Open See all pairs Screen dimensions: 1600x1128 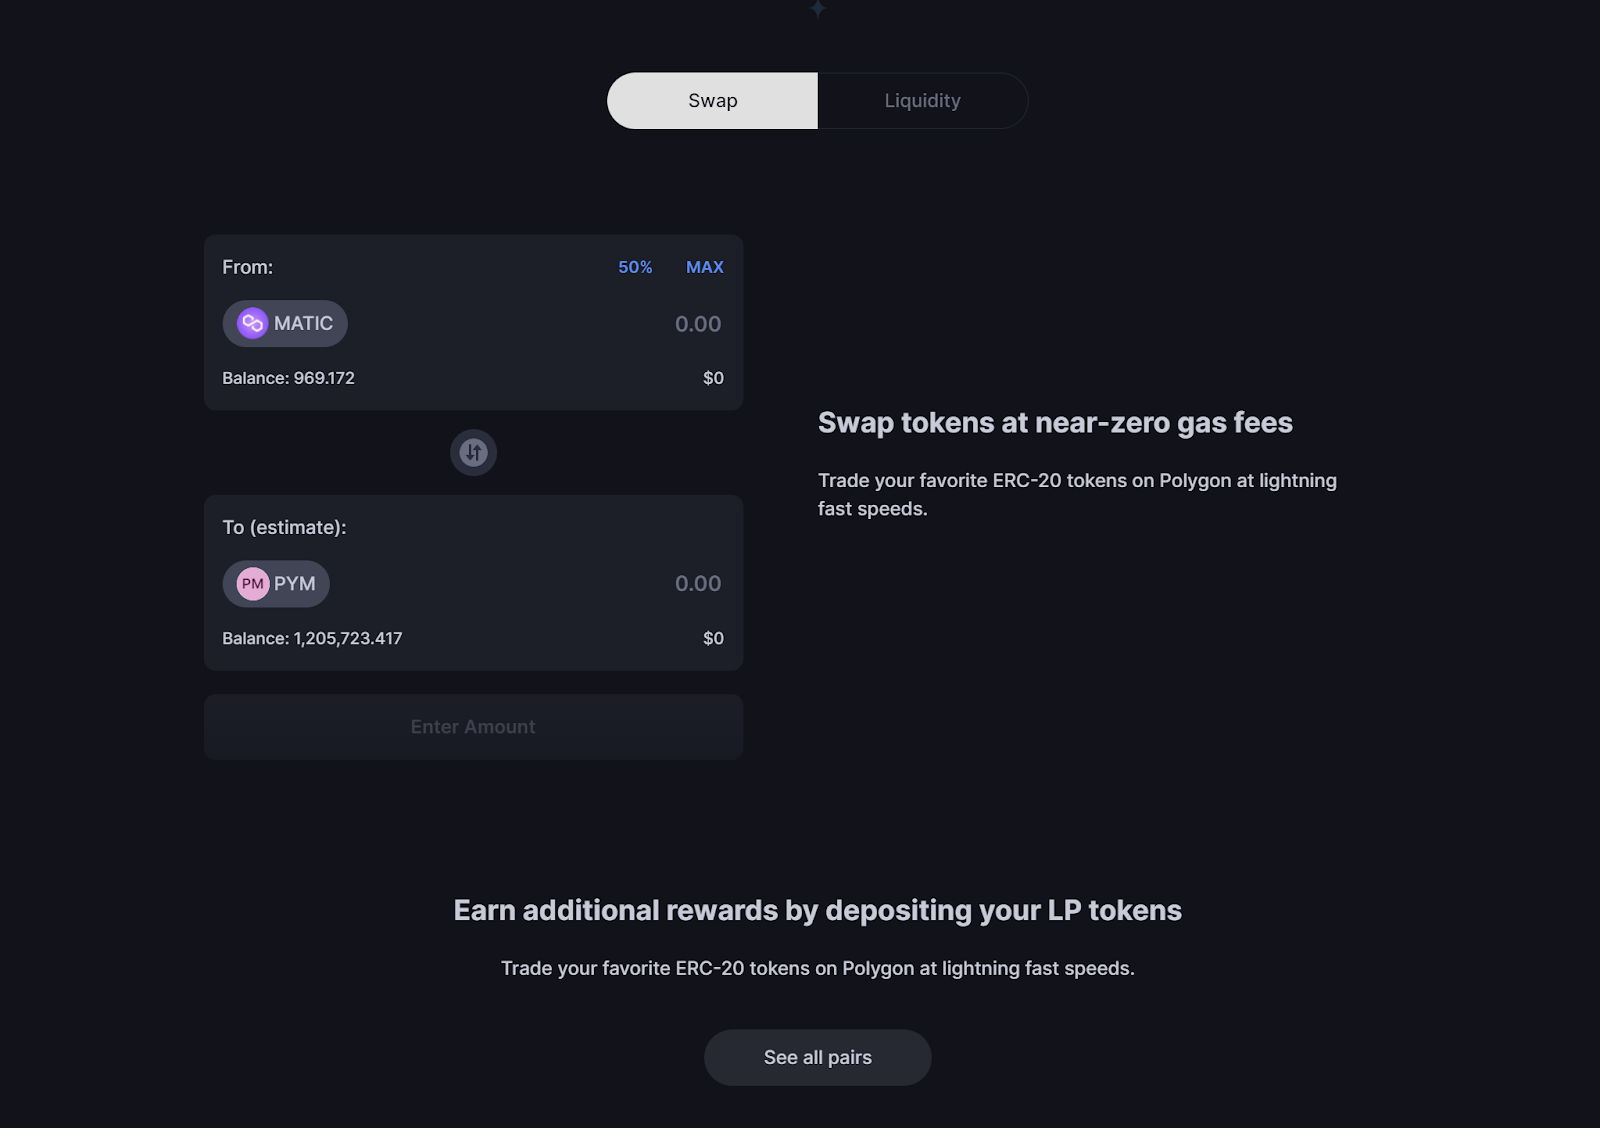pos(817,1057)
